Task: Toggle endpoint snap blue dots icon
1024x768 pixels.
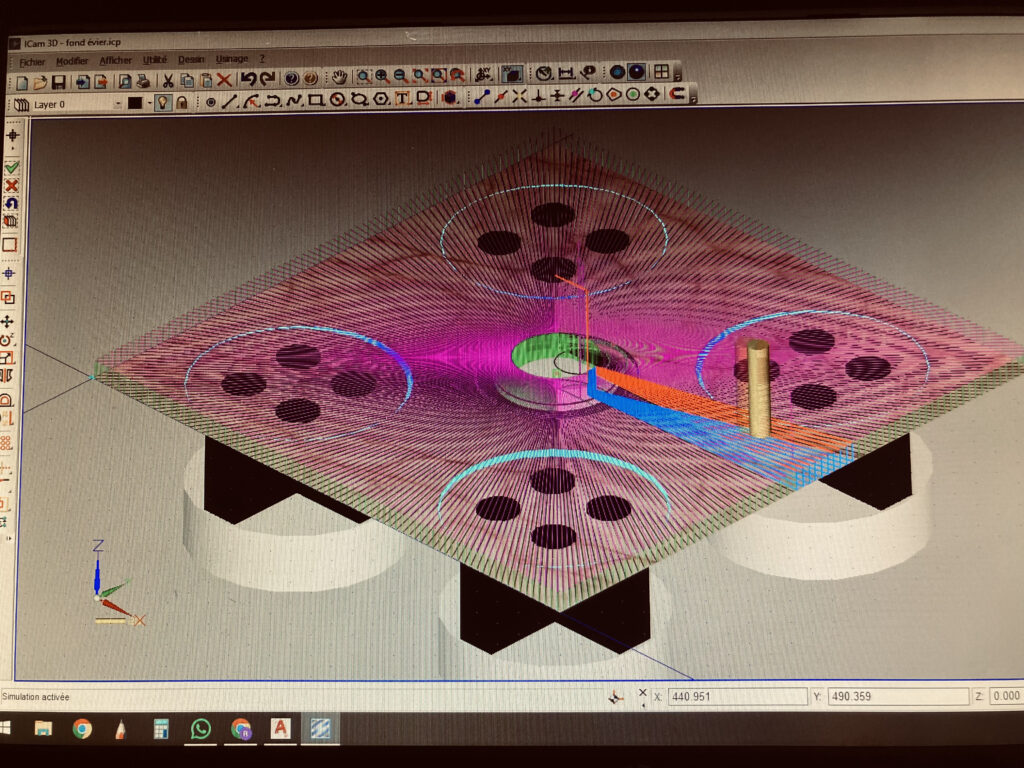Action: tap(482, 97)
